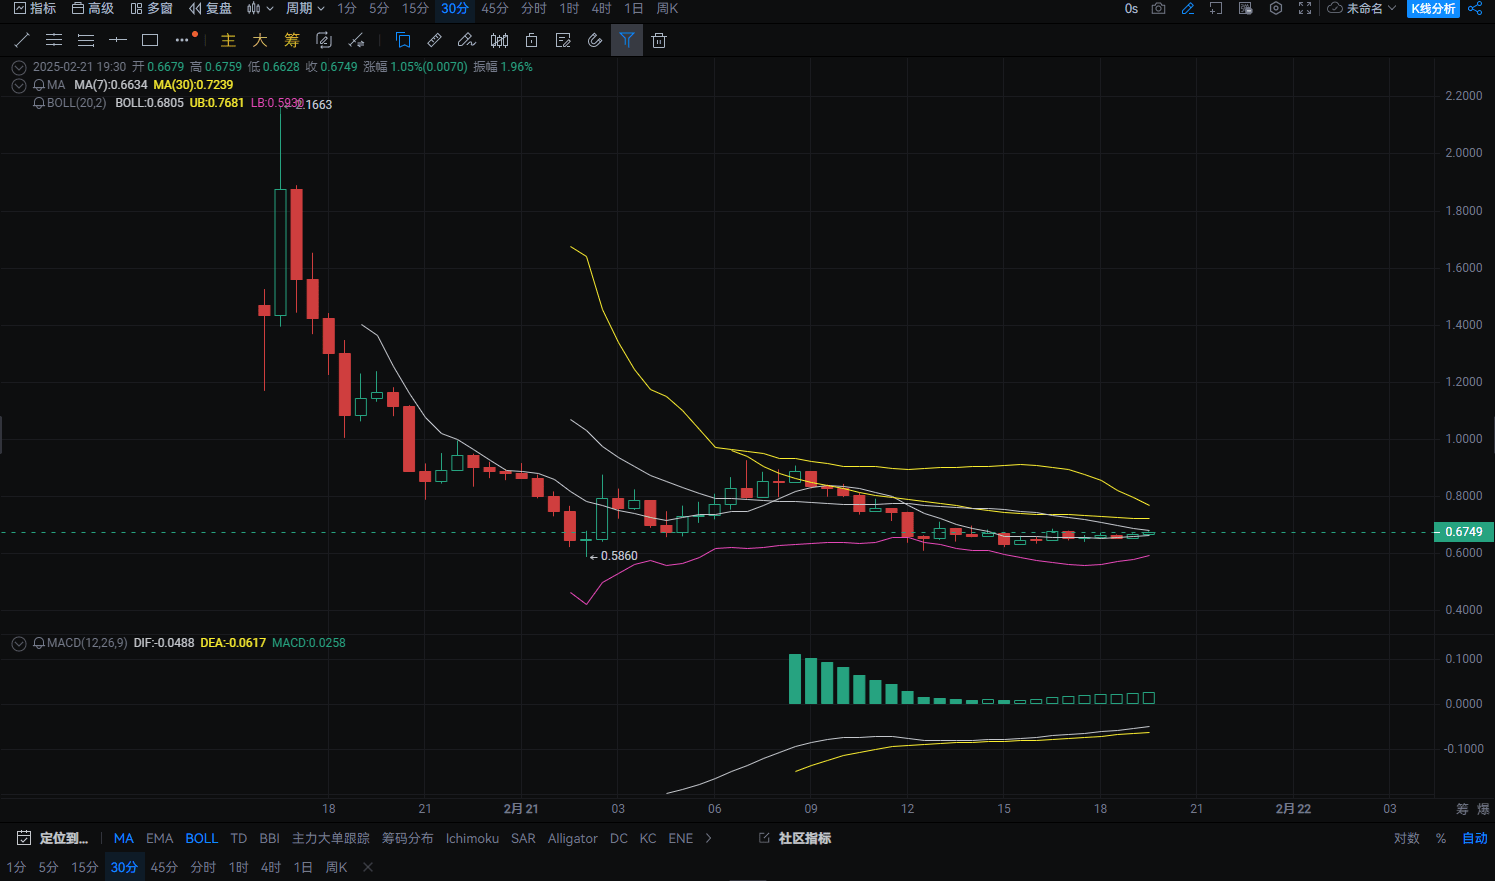Collapse the OHLC info row chevron
This screenshot has height=881, width=1495.
tap(19, 67)
